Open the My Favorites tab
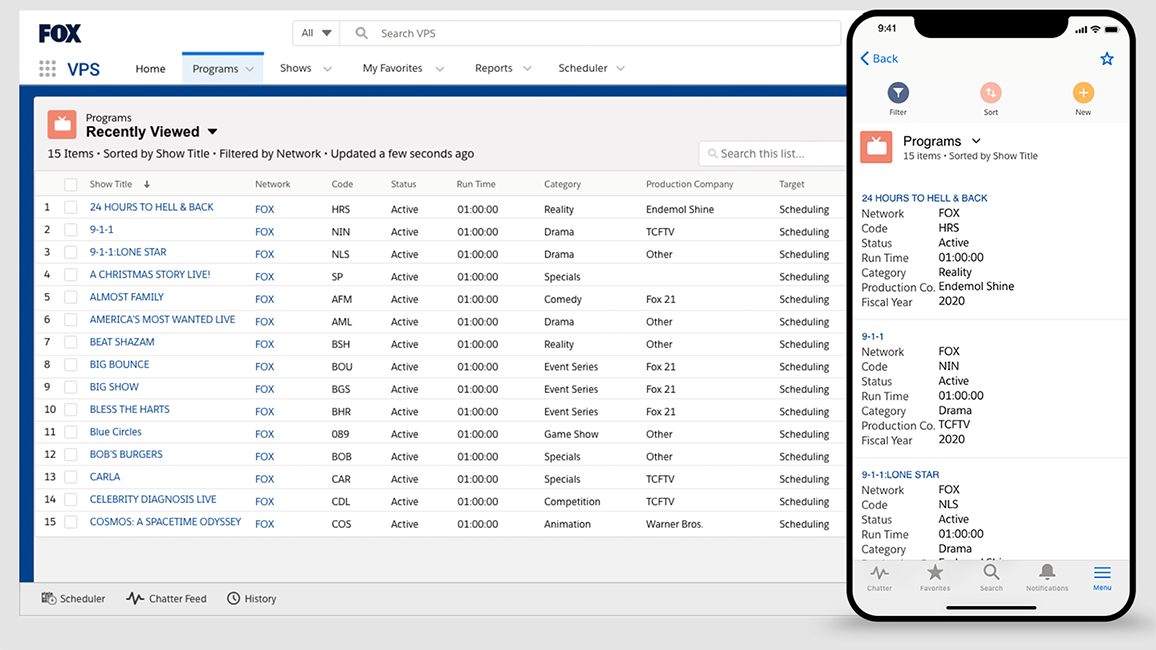Viewport: 1156px width, 650px height. 392,69
